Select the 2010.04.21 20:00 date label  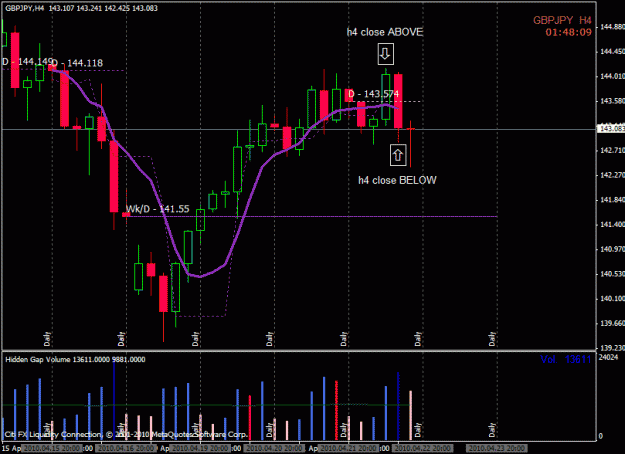coord(348,448)
